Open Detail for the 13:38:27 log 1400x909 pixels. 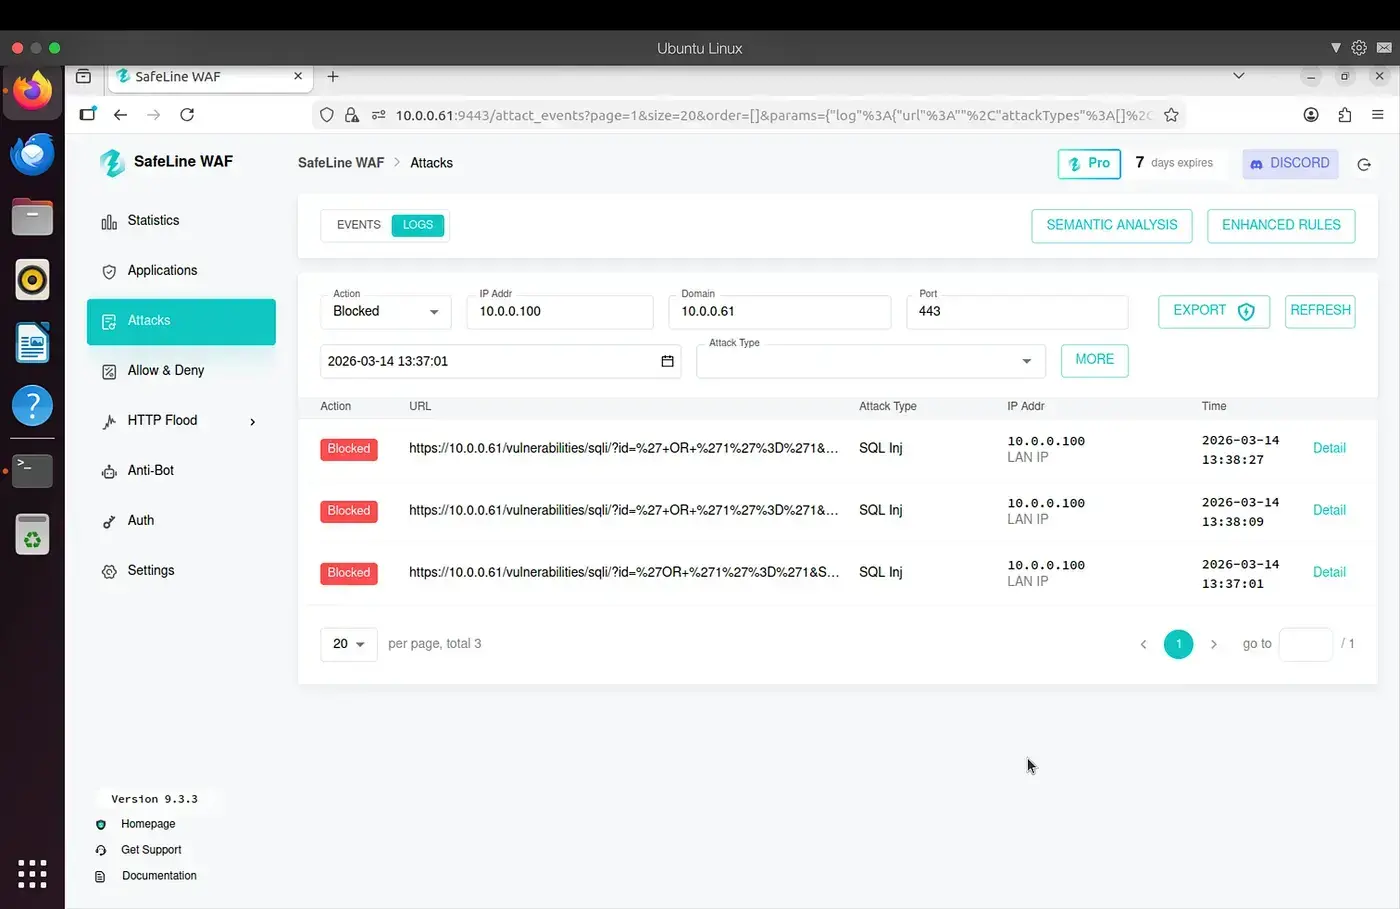pos(1329,448)
